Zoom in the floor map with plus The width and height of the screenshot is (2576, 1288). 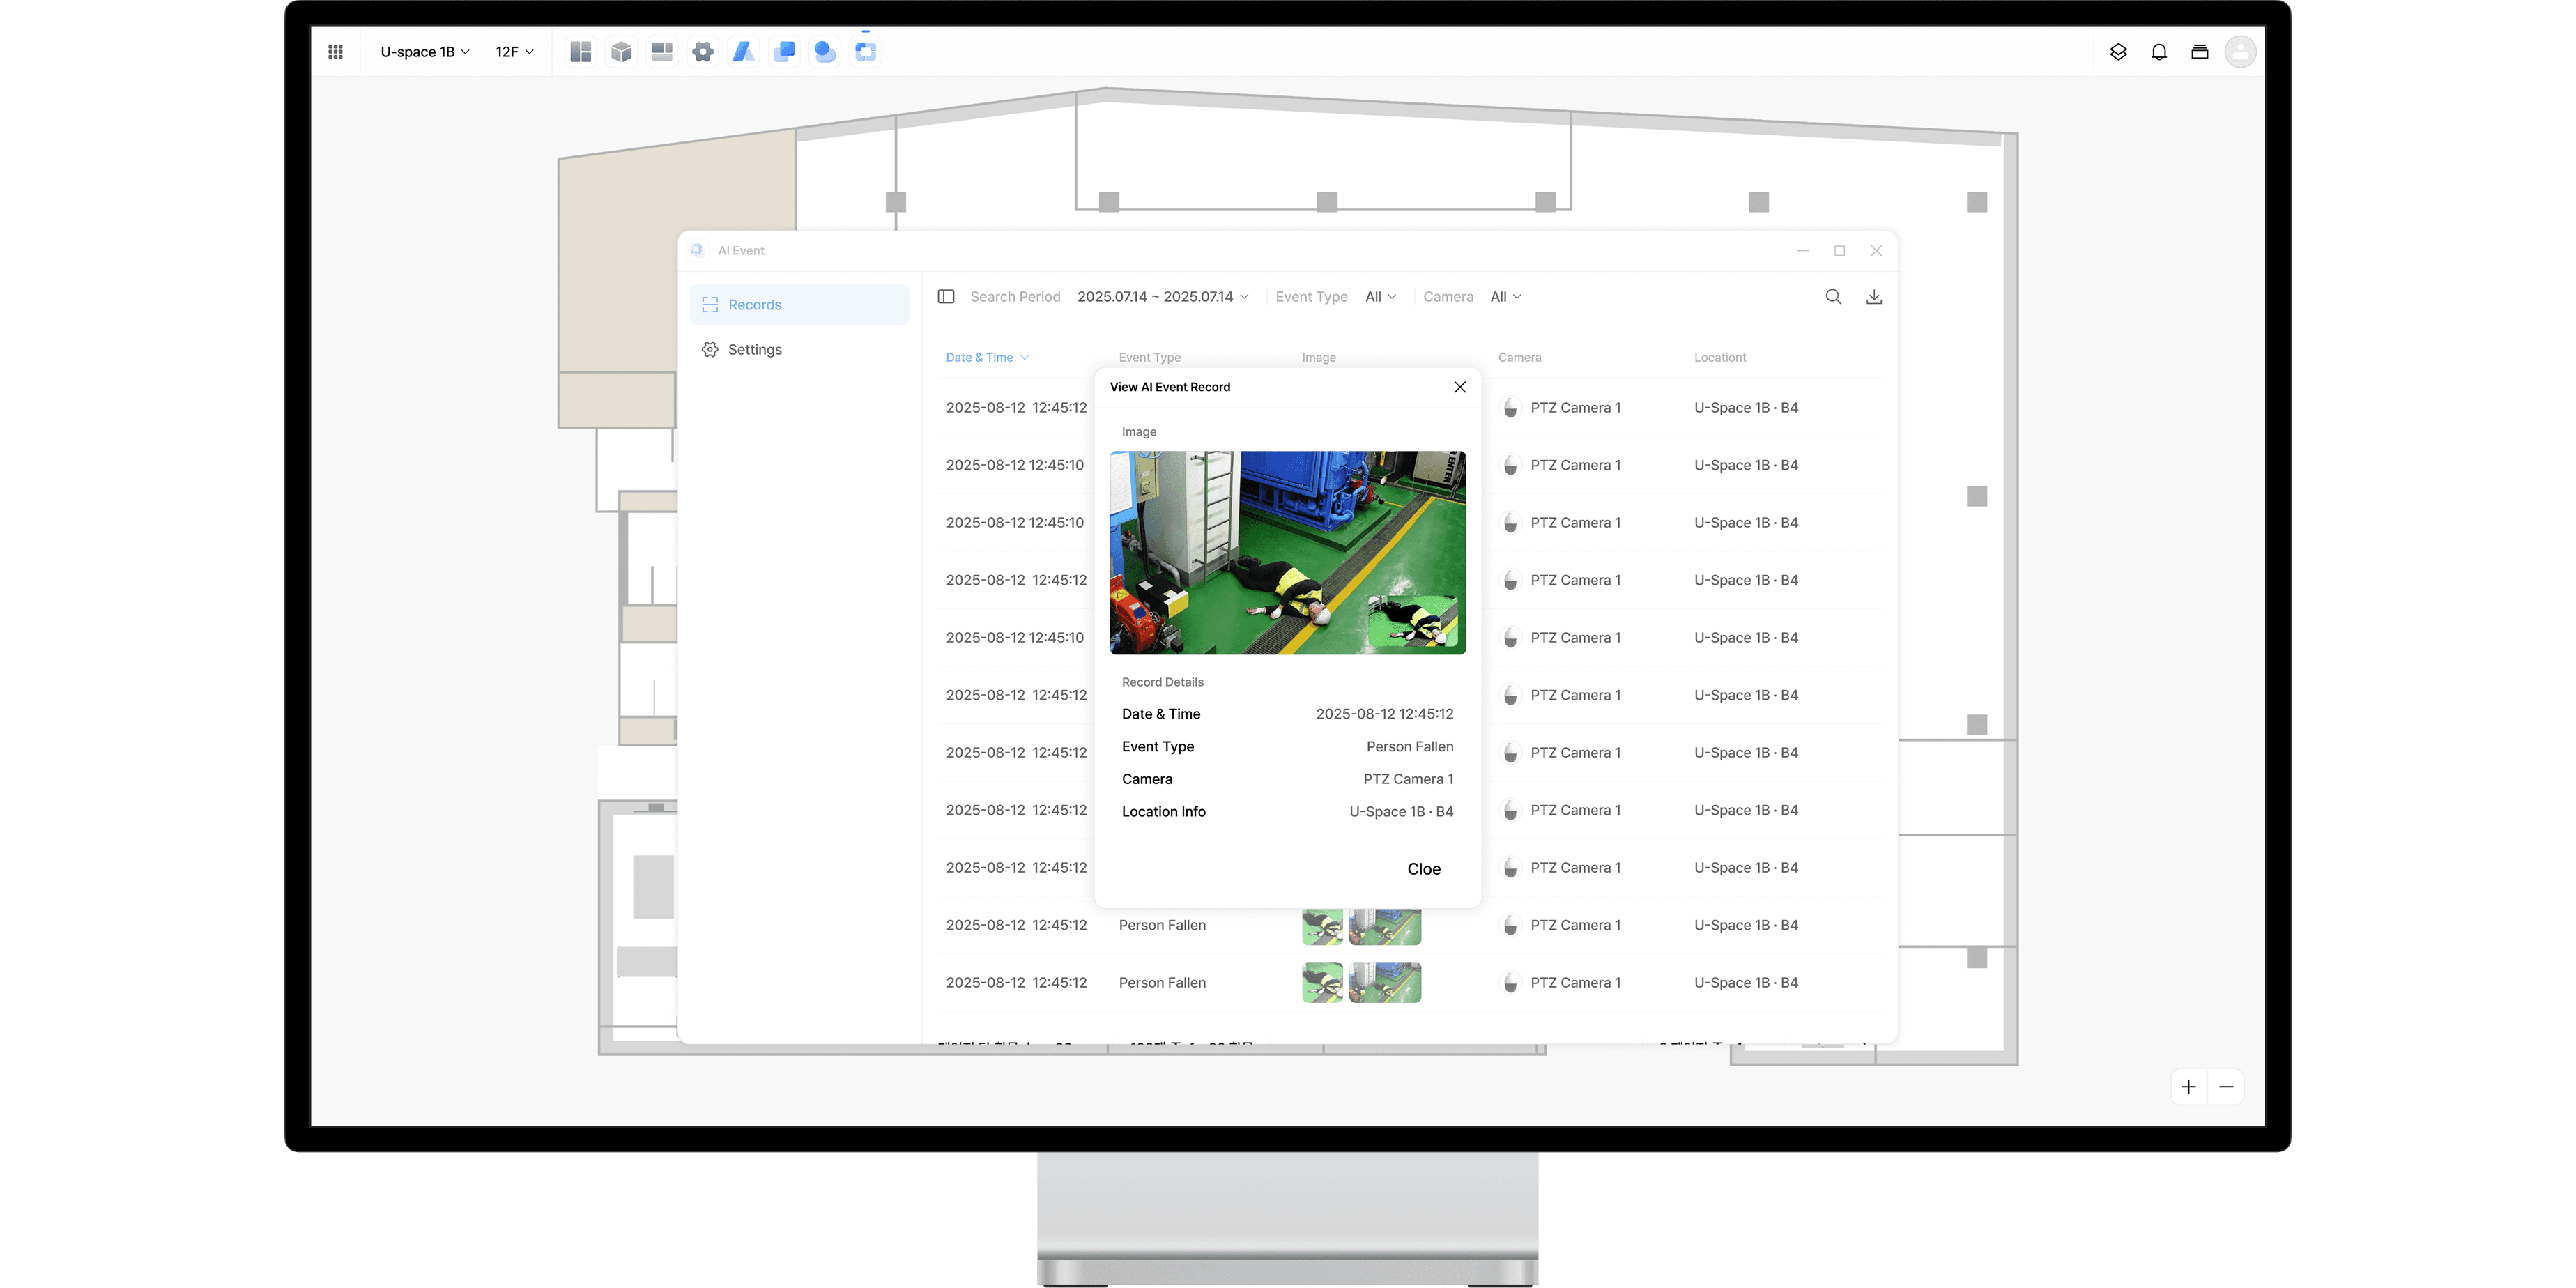[x=2189, y=1087]
